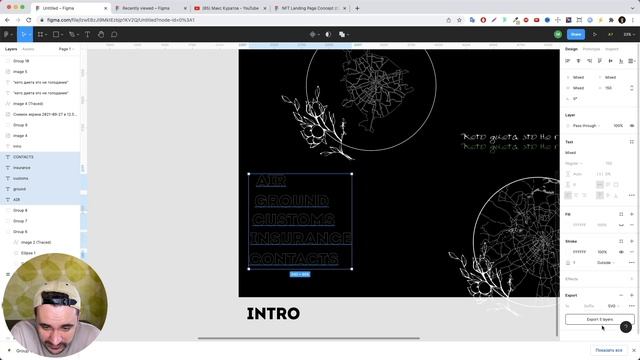
Task: Click the Create component icon
Action: click(x=313, y=35)
